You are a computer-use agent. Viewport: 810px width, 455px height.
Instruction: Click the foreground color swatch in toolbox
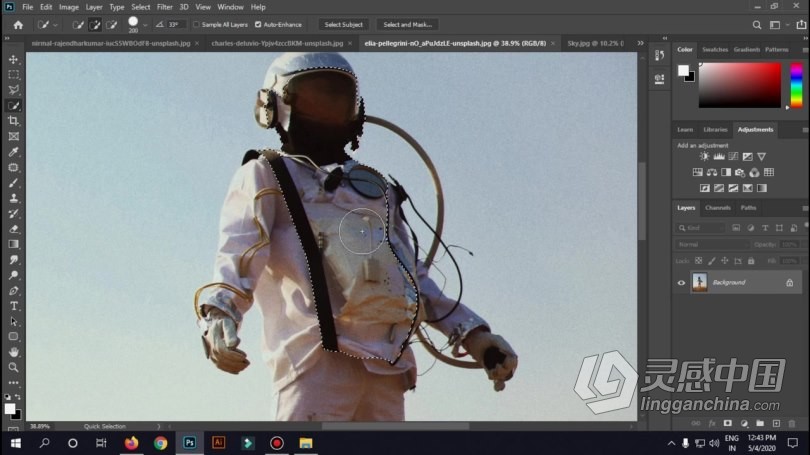tap(10, 409)
